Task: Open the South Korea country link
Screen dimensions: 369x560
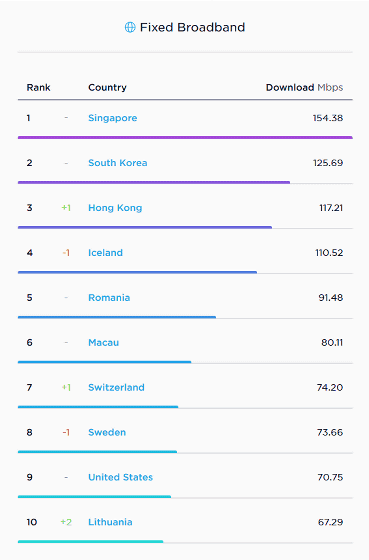Action: (x=118, y=163)
